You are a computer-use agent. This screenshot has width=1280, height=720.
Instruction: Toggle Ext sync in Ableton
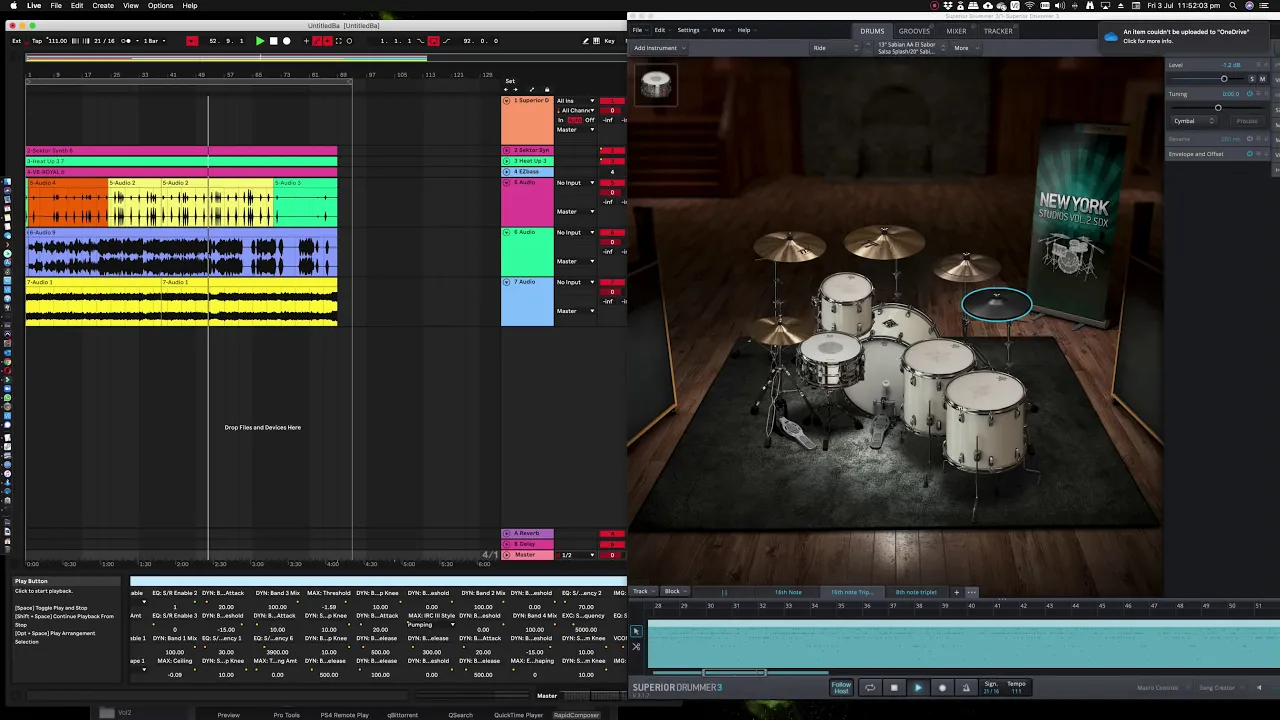[x=16, y=41]
